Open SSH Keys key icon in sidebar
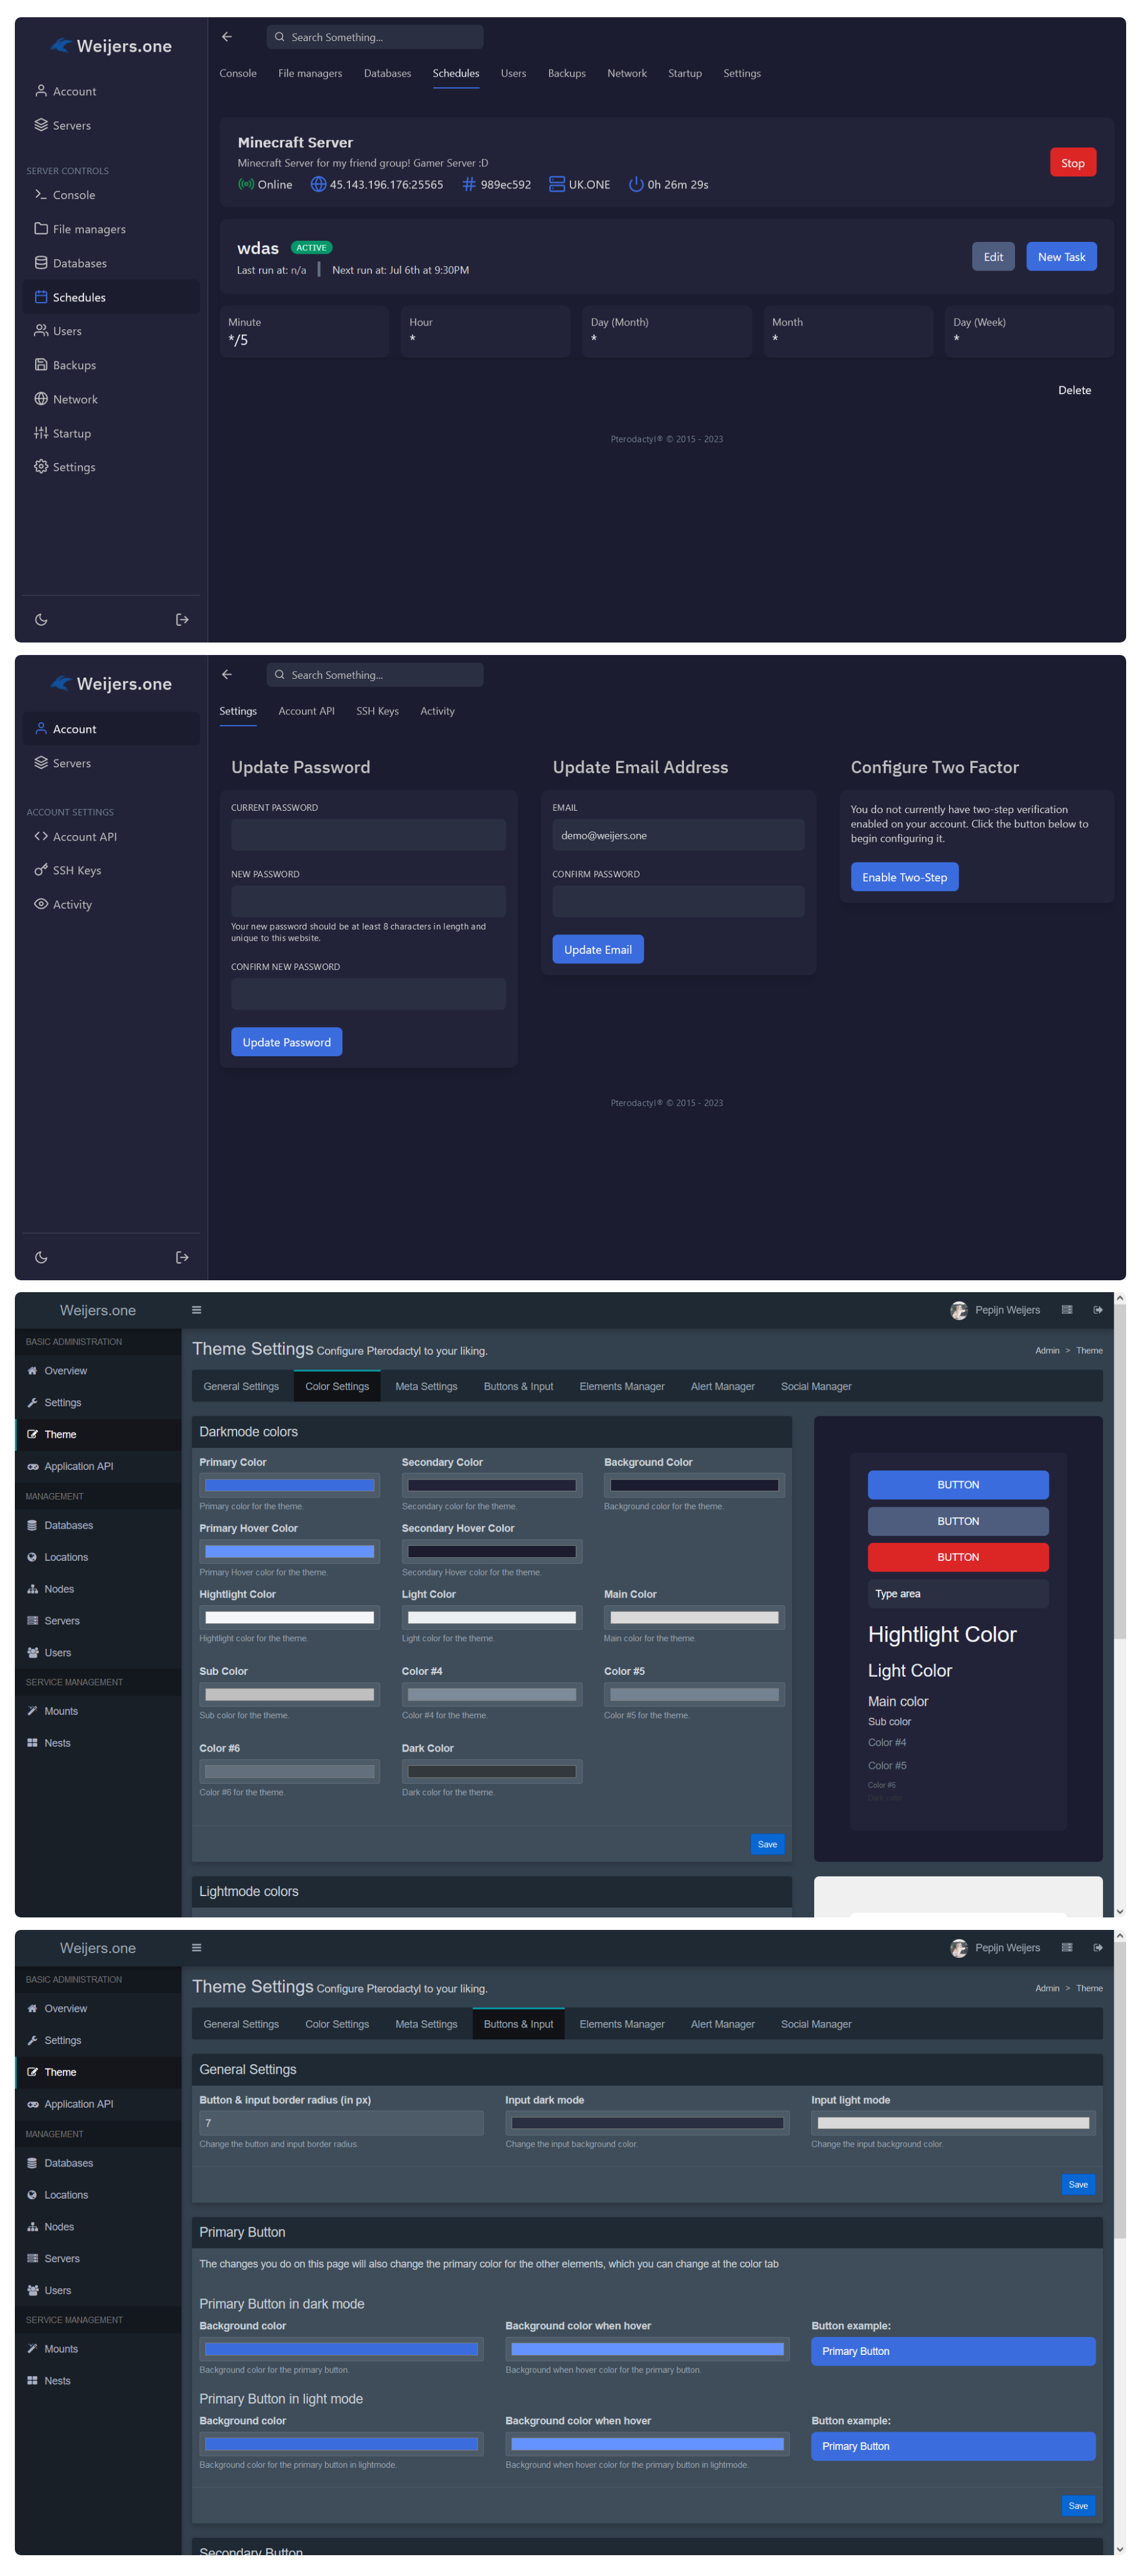The height and width of the screenshot is (2576, 1141). (x=41, y=870)
